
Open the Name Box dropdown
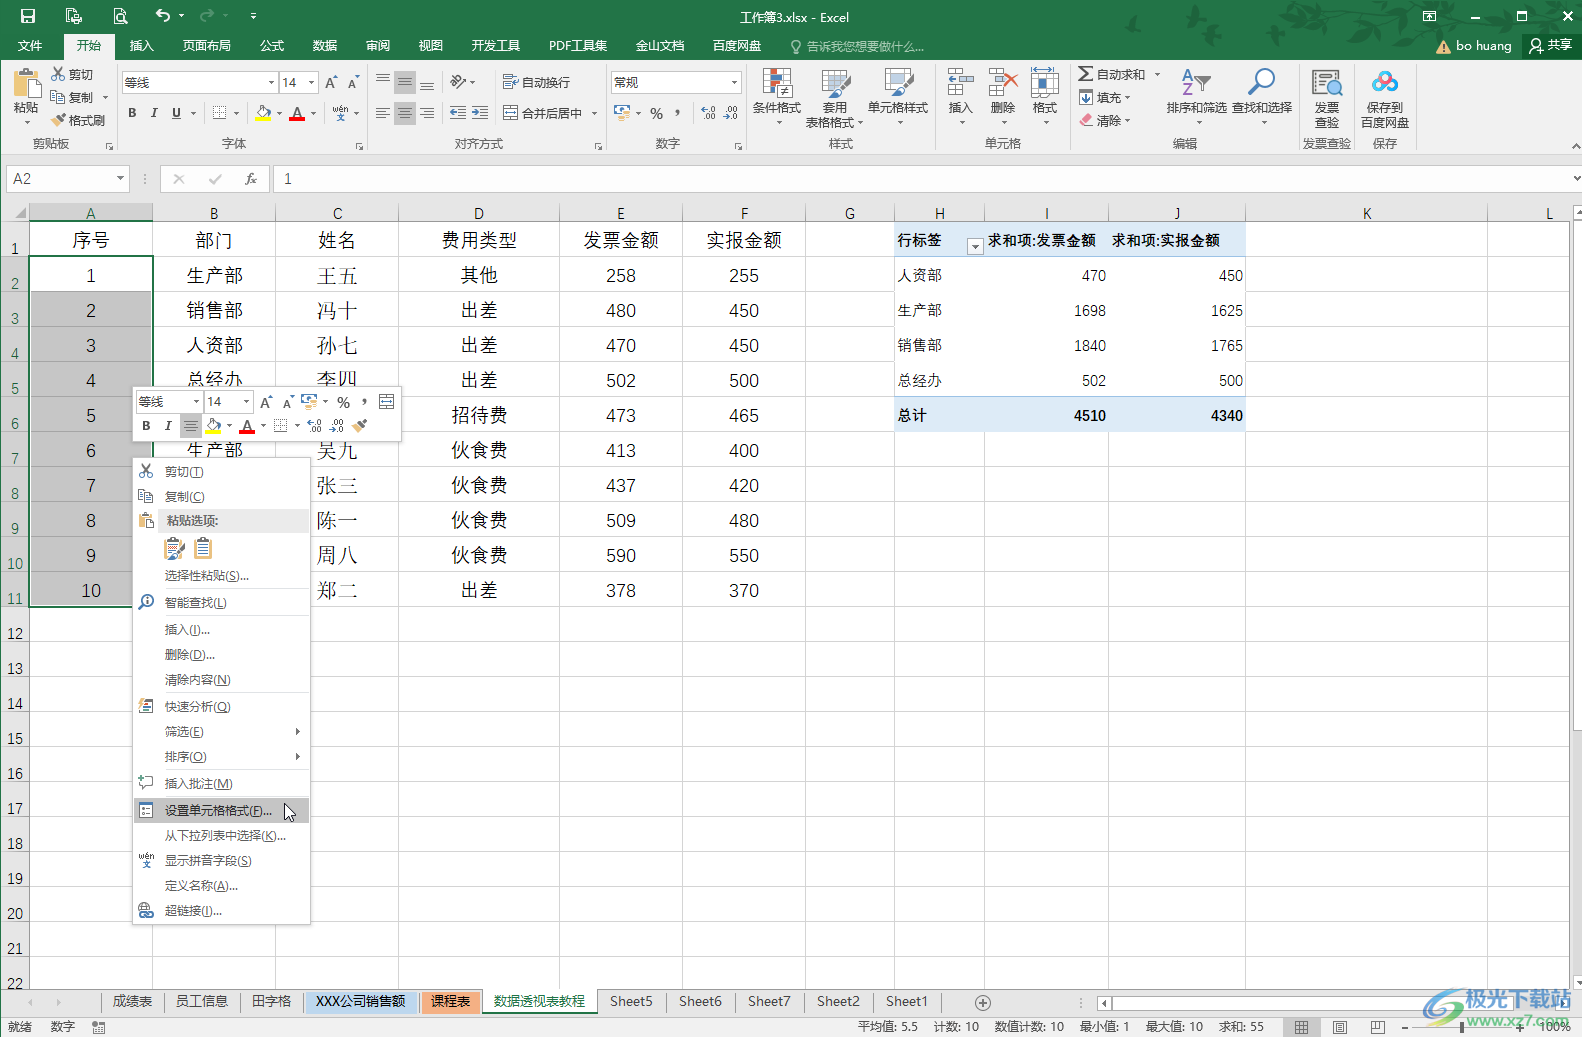click(120, 179)
